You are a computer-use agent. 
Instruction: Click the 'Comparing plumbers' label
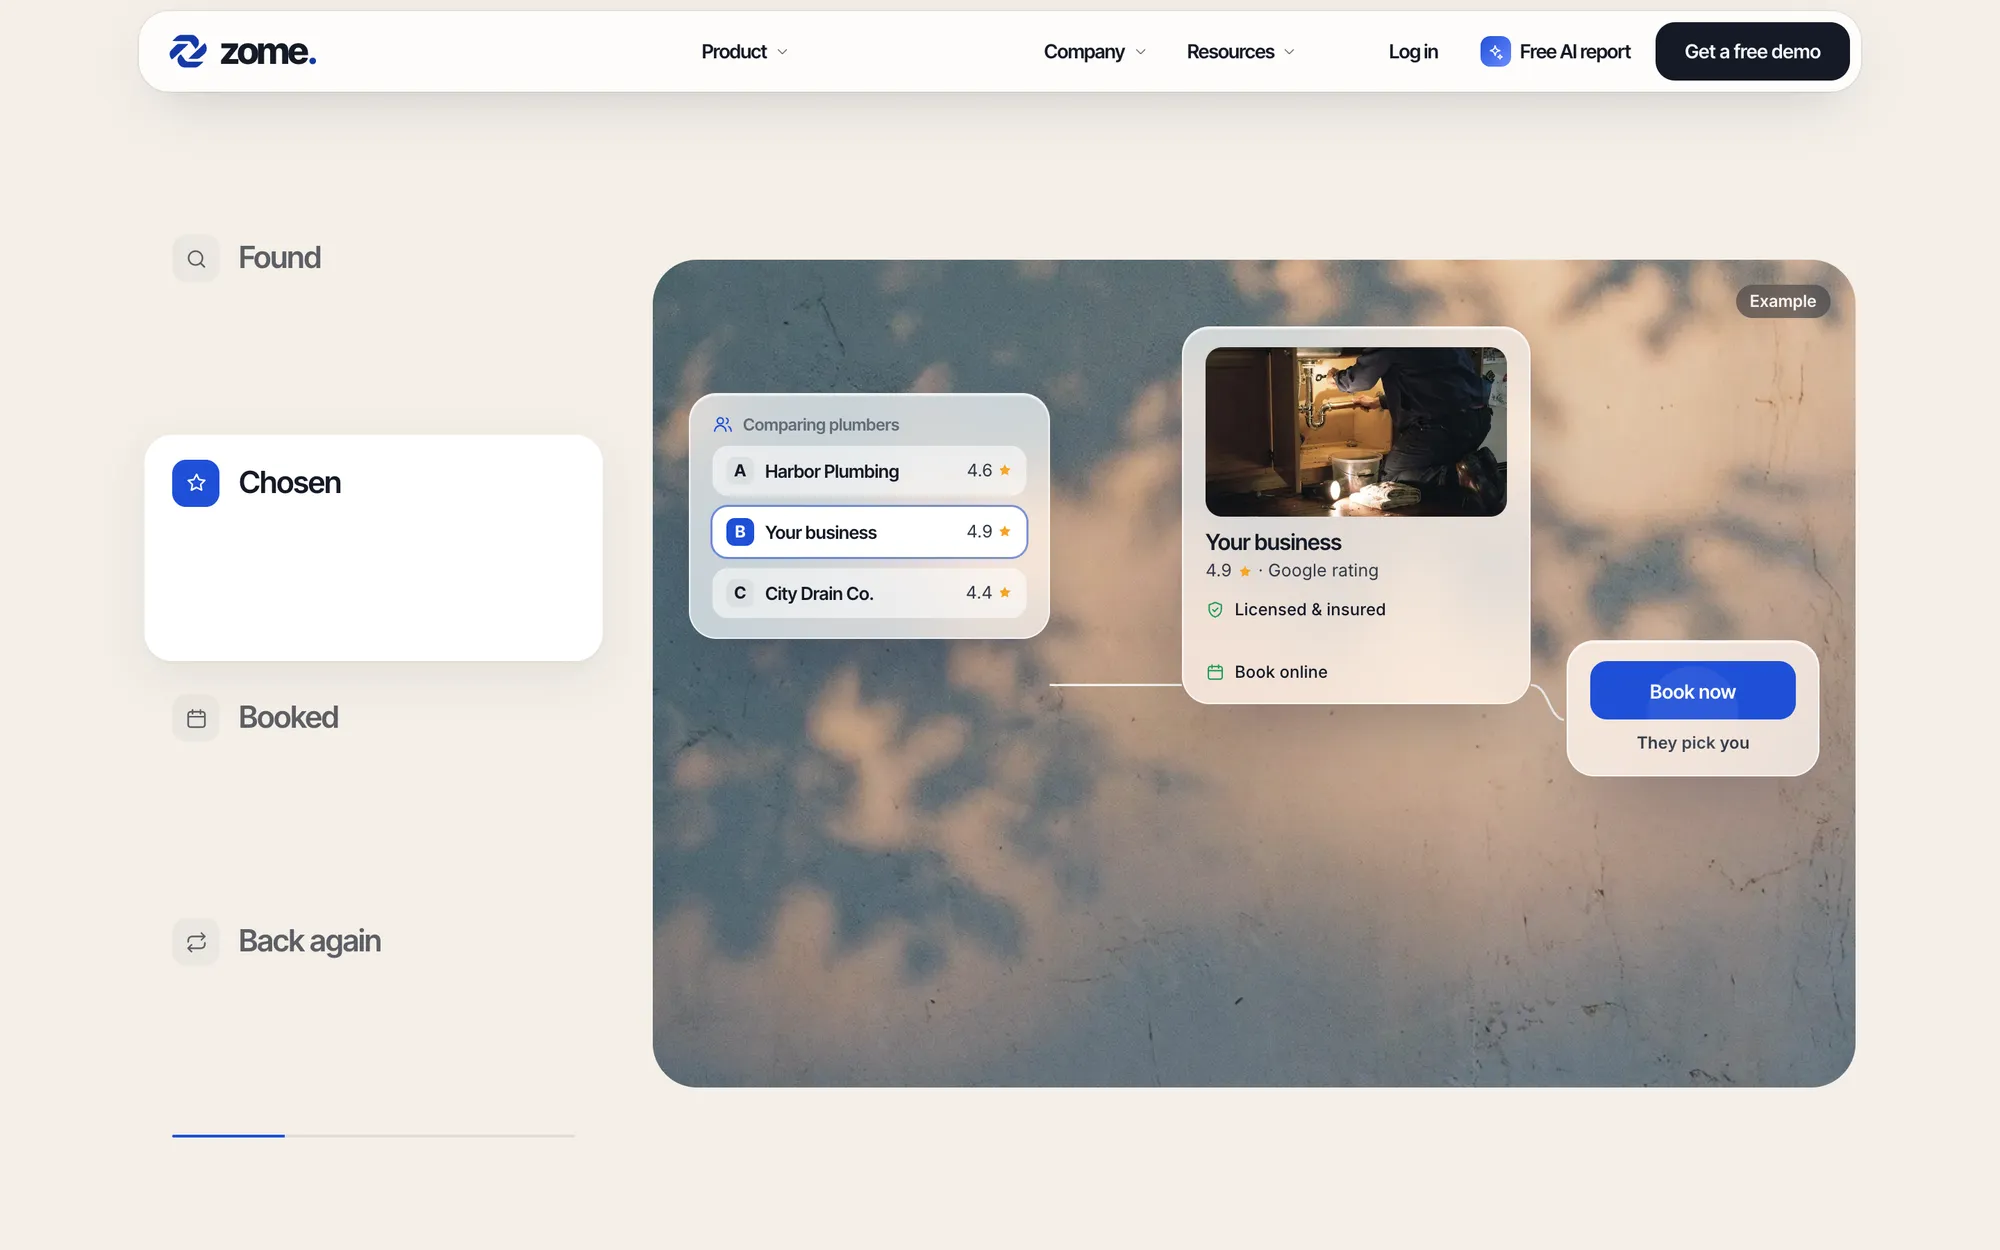(821, 425)
